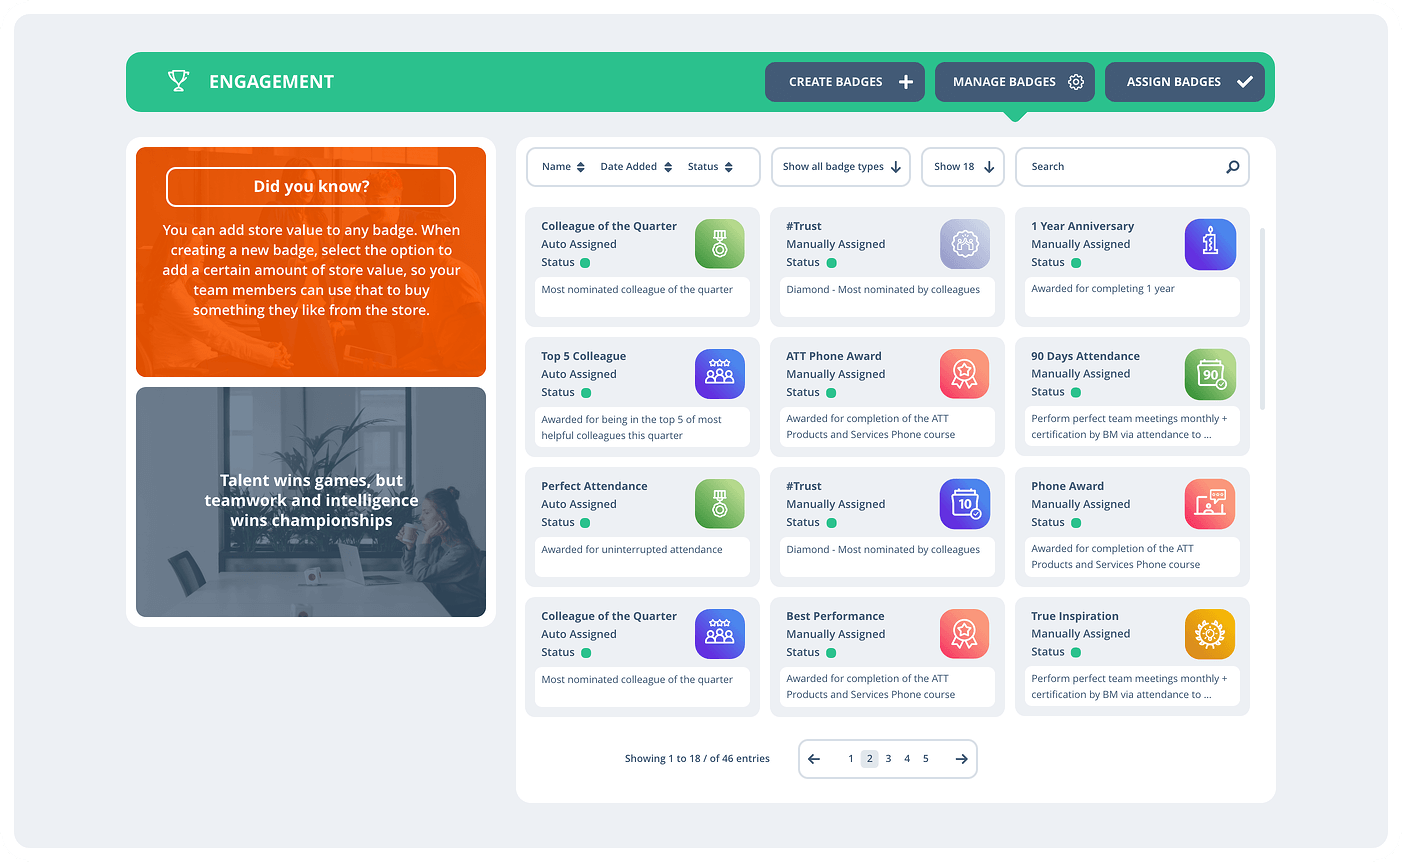Click the Top 5 Colleague badge icon

click(720, 374)
